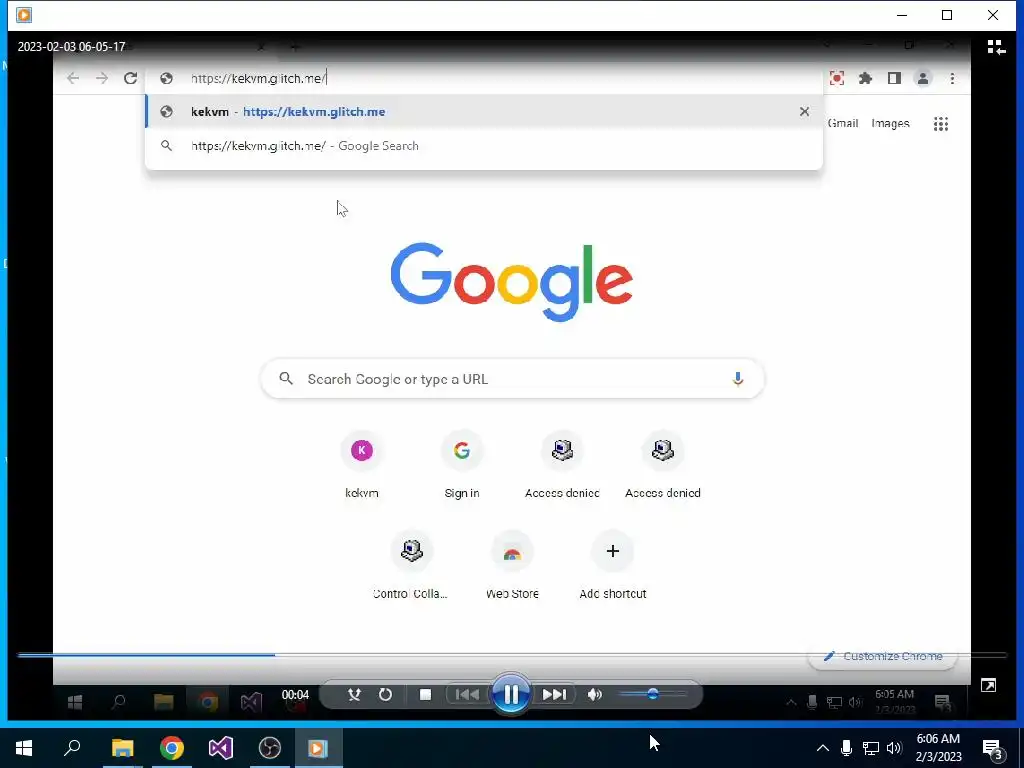Image resolution: width=1024 pixels, height=768 pixels.
Task: Open Google Chrome from taskbar
Action: 172,748
